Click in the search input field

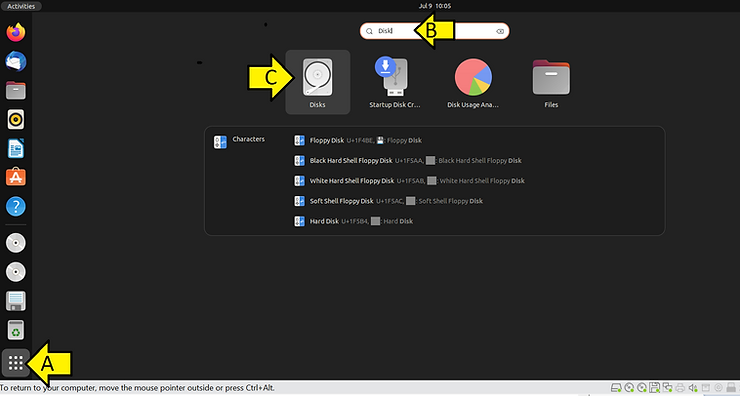click(x=434, y=31)
